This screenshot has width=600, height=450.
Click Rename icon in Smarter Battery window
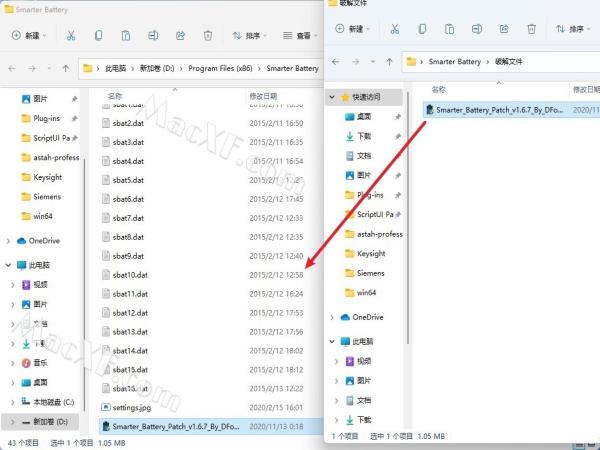click(x=153, y=36)
